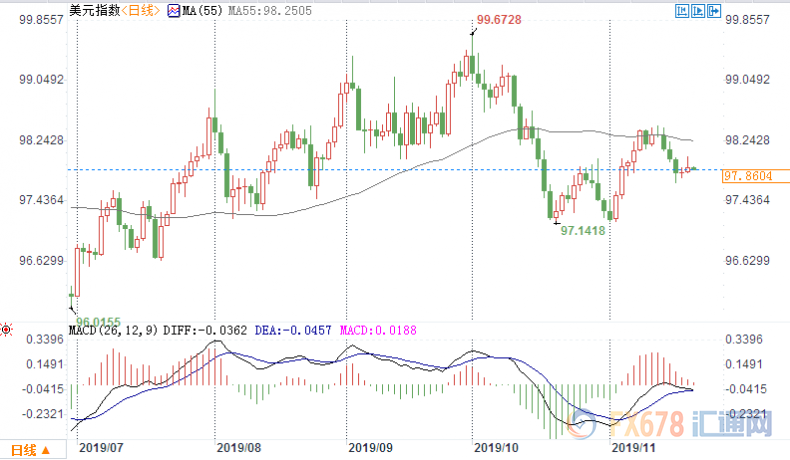790x460 pixels.
Task: Click left axis value 98.2428
Action: pyautogui.click(x=42, y=140)
